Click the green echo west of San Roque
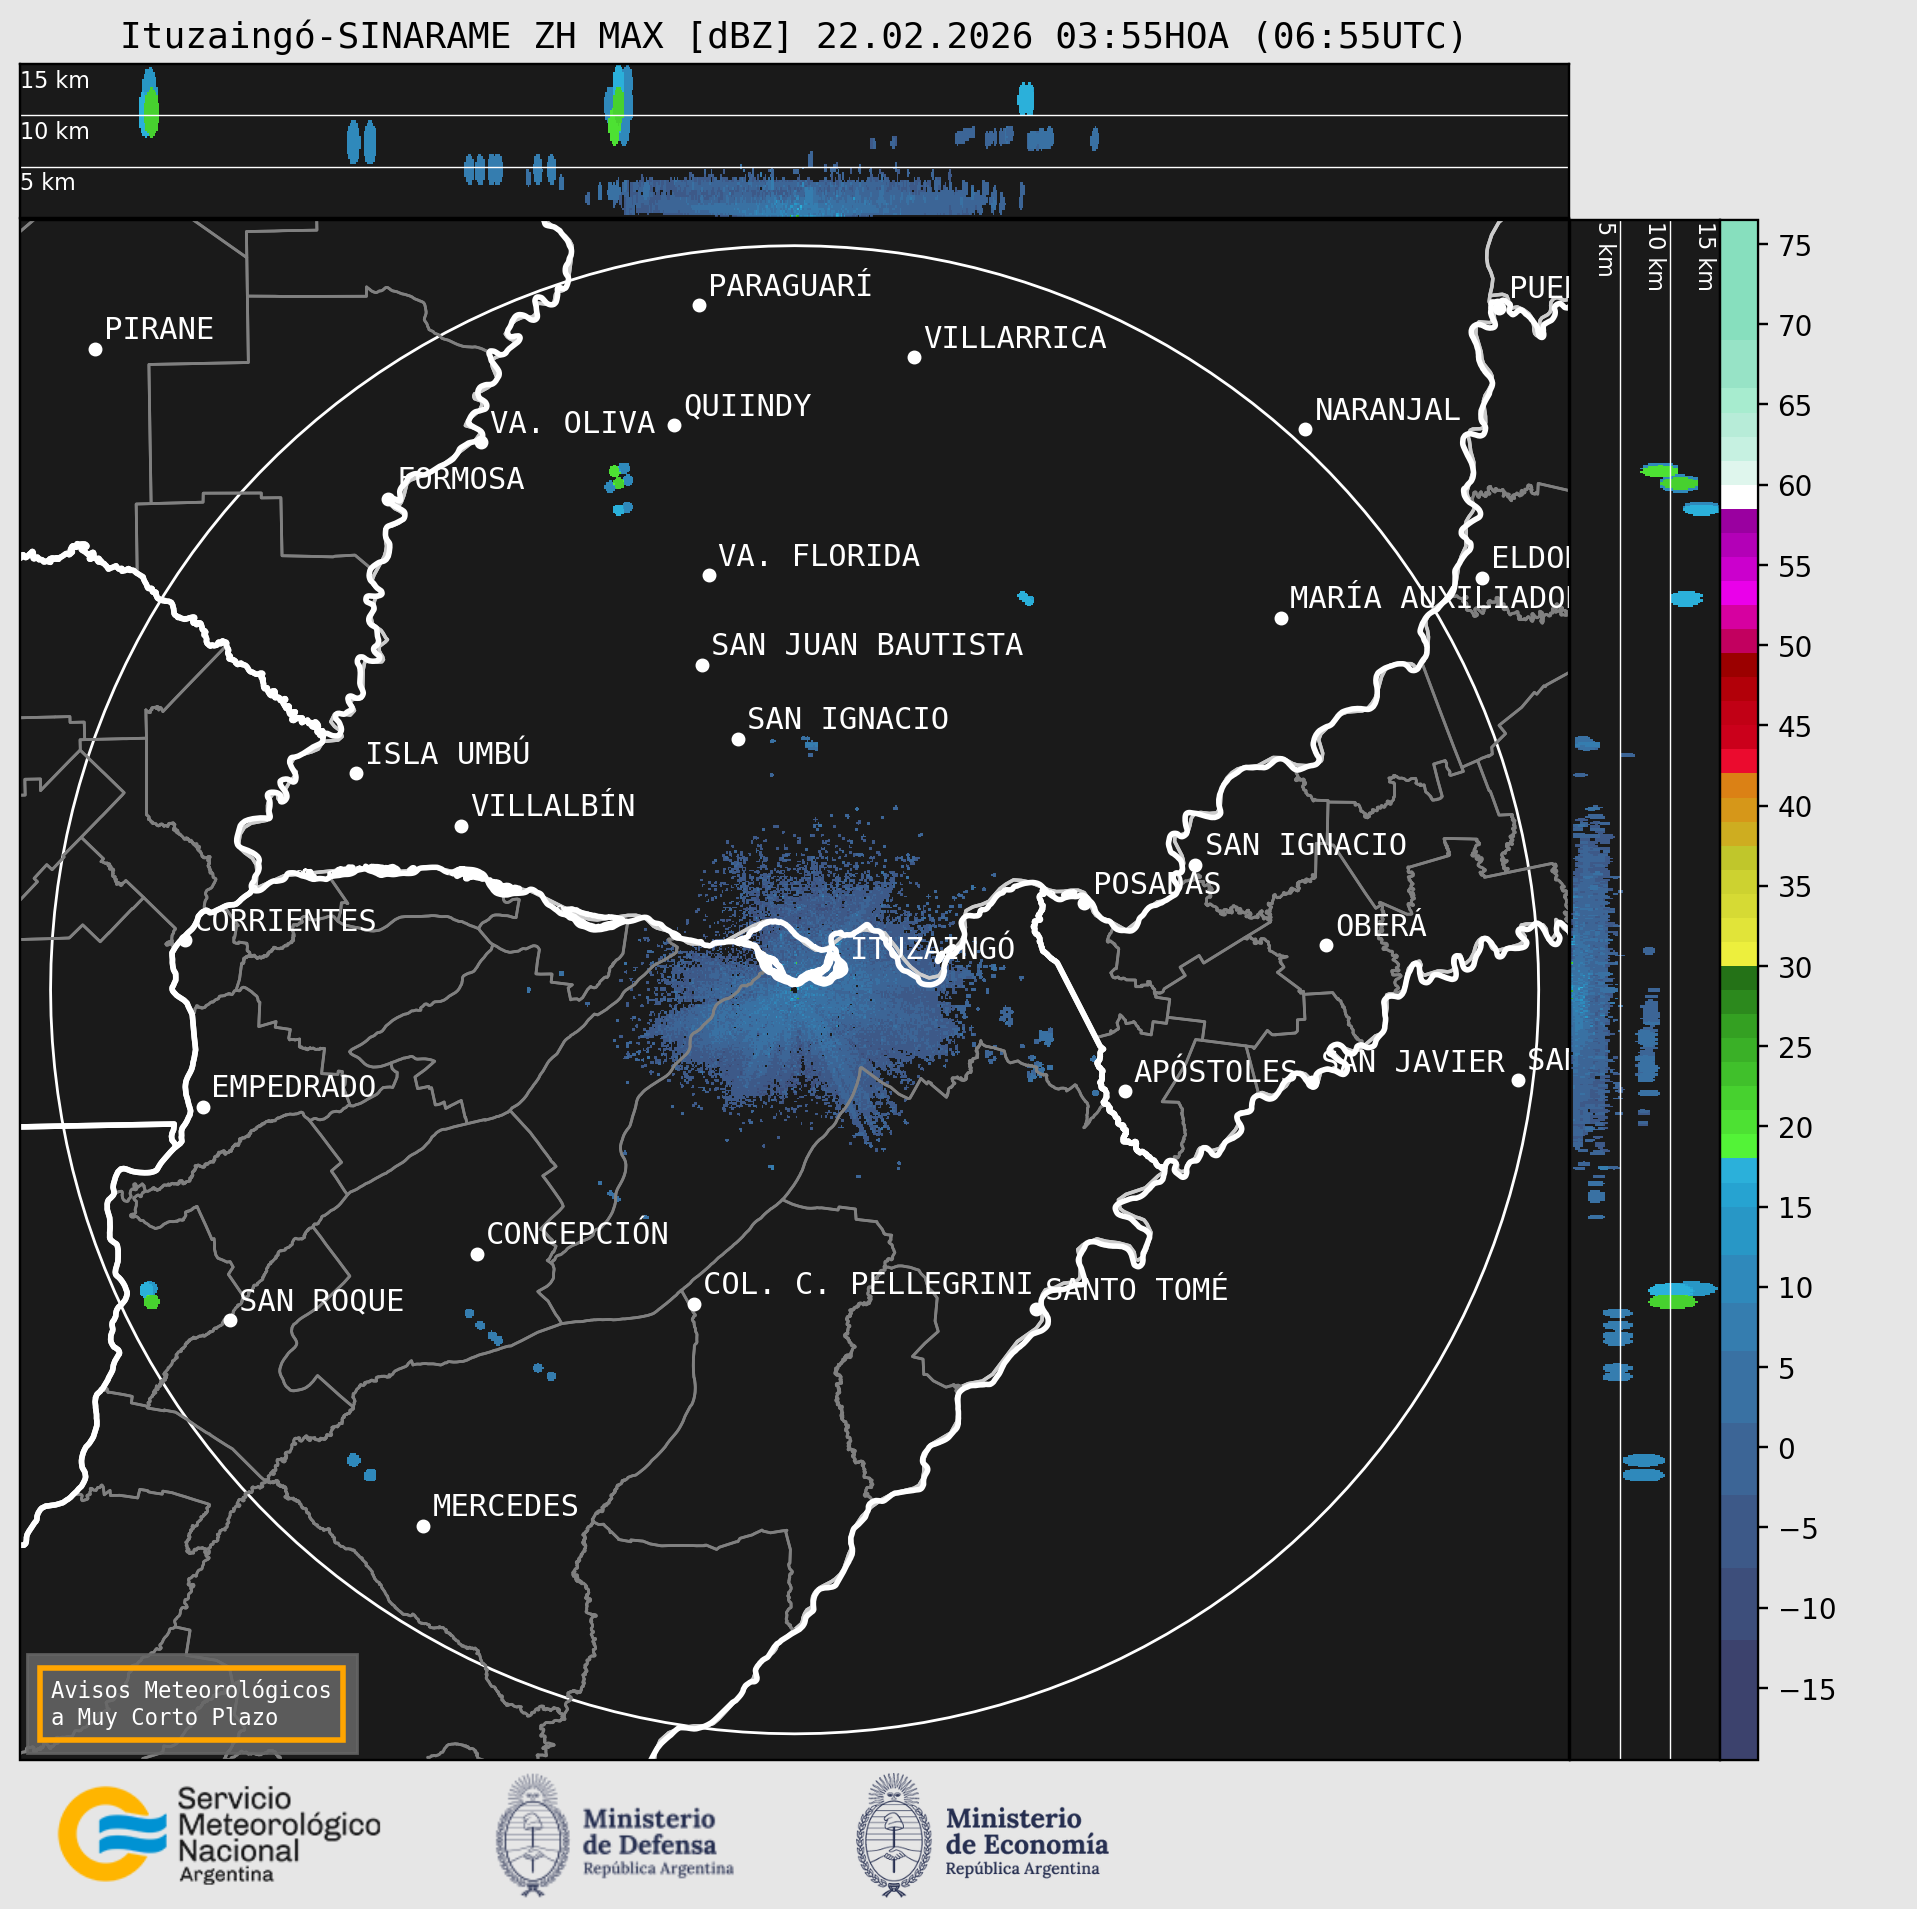This screenshot has height=1909, width=1917. click(x=151, y=1302)
